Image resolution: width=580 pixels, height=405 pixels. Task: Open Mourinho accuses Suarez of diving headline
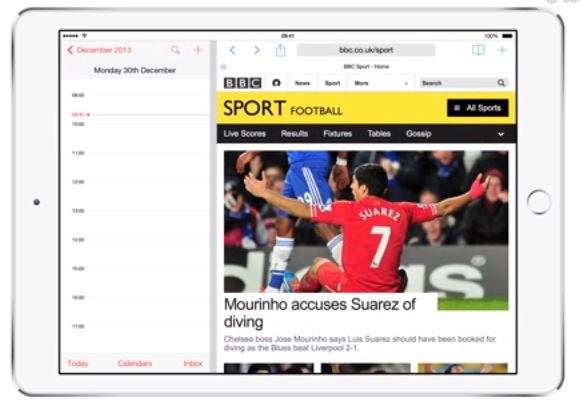coord(320,313)
